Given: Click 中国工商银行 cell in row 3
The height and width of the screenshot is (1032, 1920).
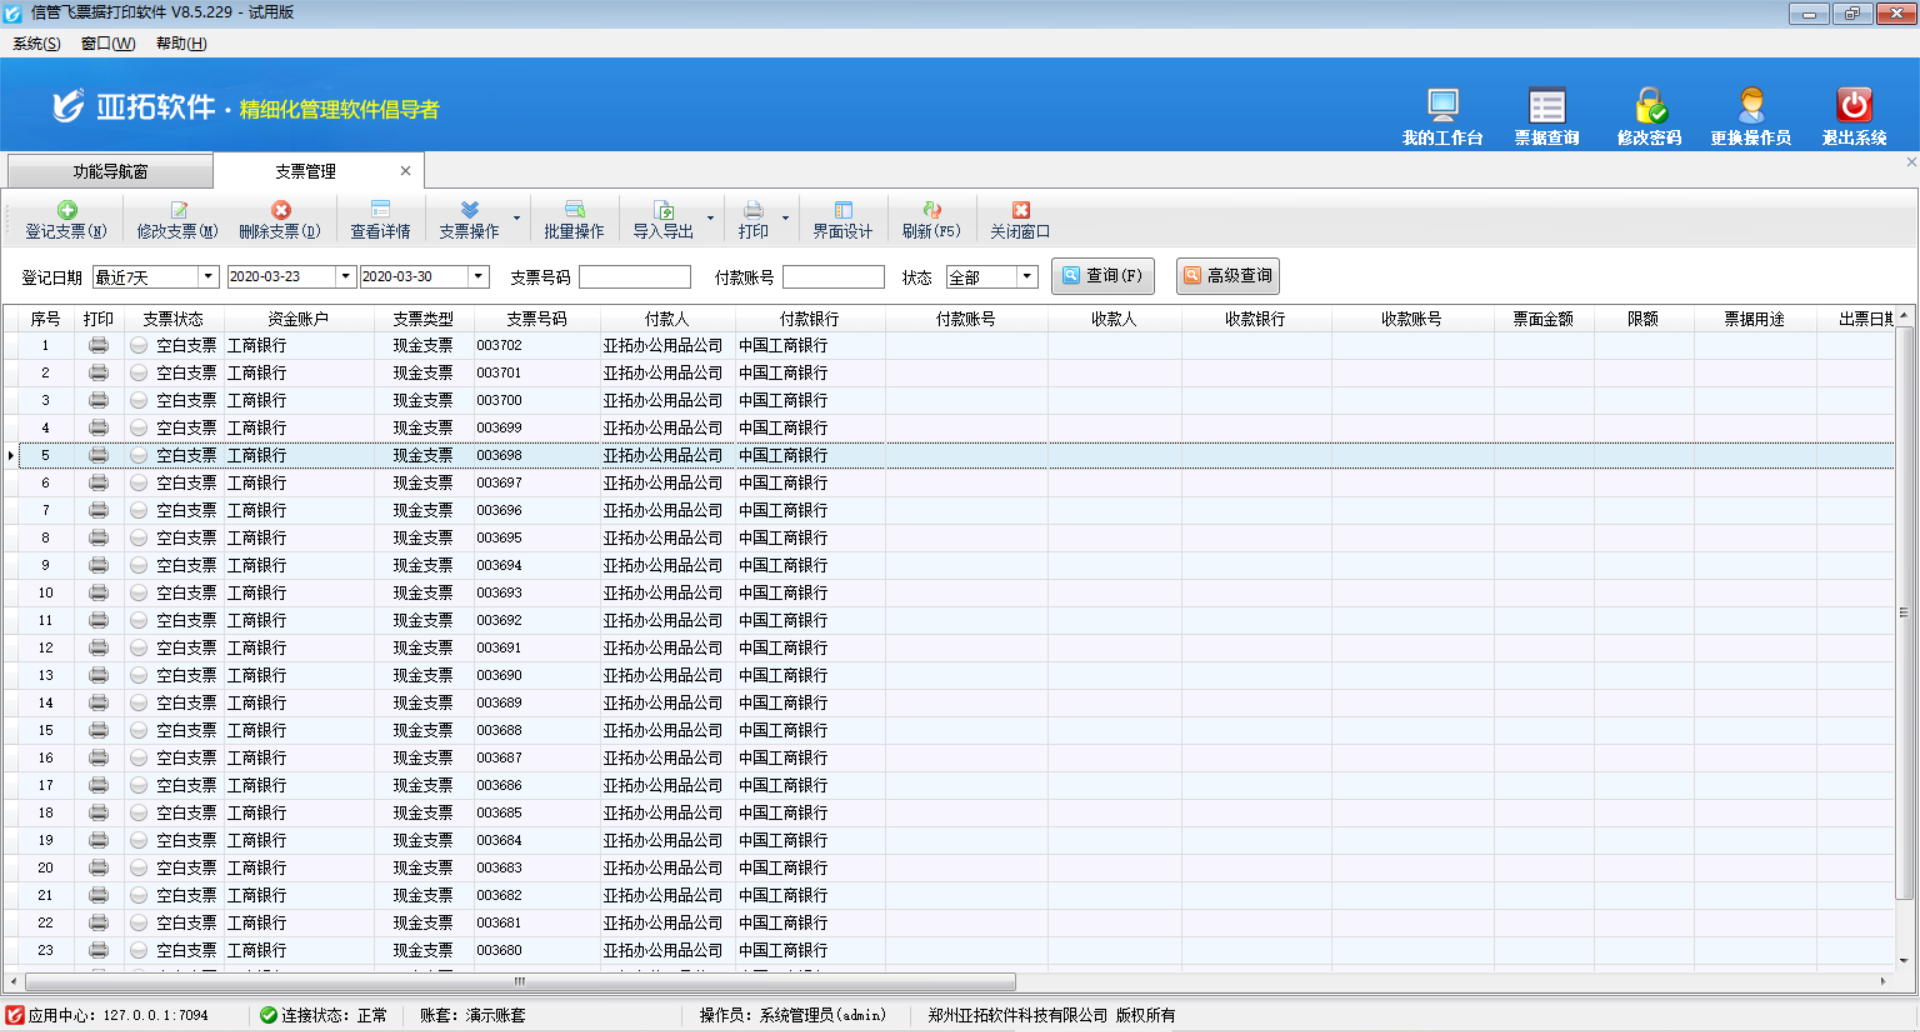Looking at the screenshot, I should (x=810, y=400).
